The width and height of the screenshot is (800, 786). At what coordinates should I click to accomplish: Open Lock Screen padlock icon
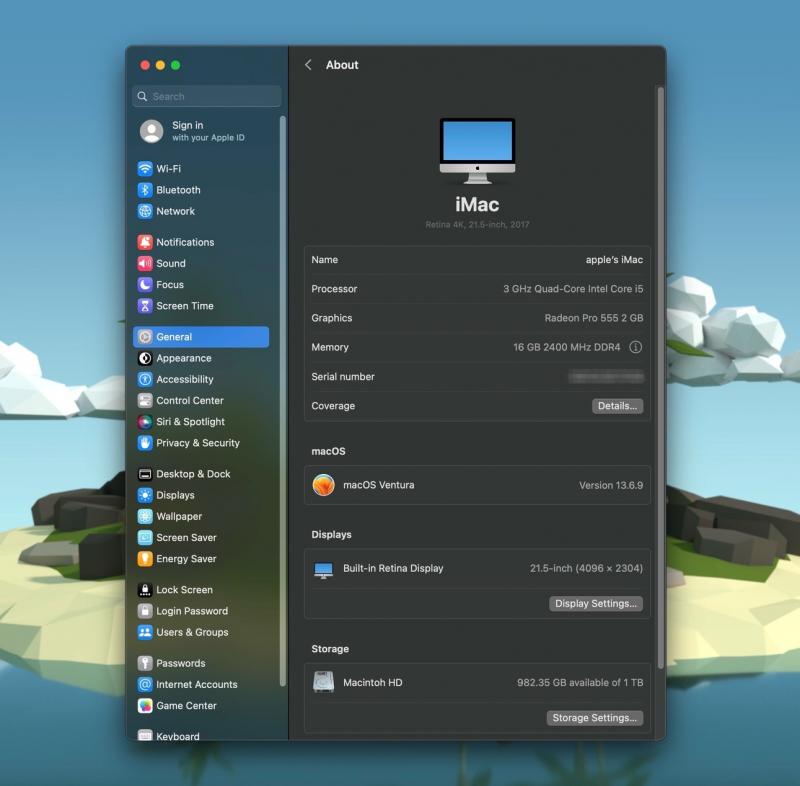coord(145,590)
